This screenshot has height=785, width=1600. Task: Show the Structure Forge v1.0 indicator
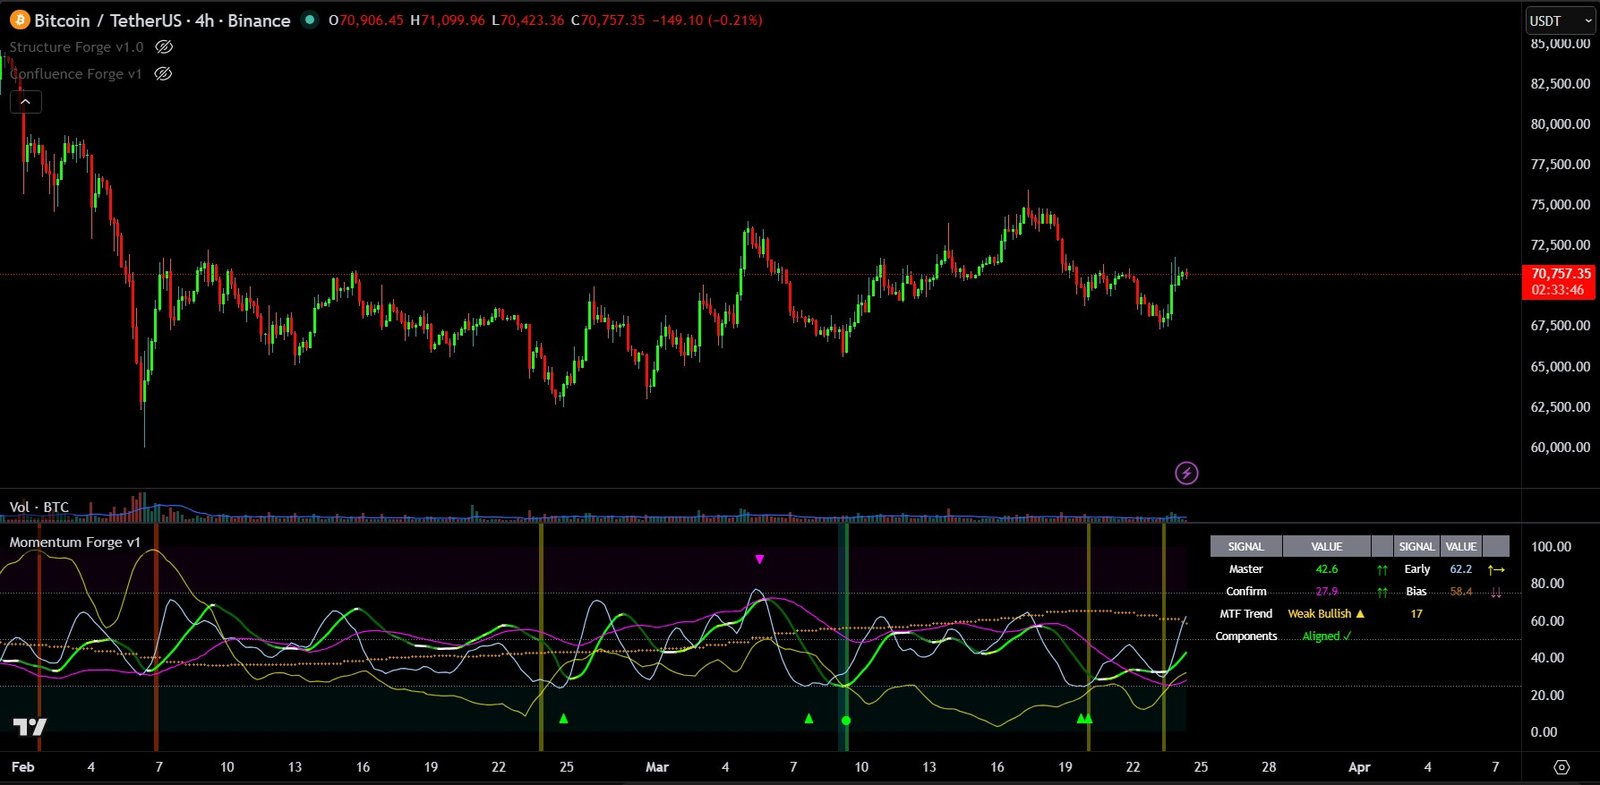pyautogui.click(x=164, y=47)
